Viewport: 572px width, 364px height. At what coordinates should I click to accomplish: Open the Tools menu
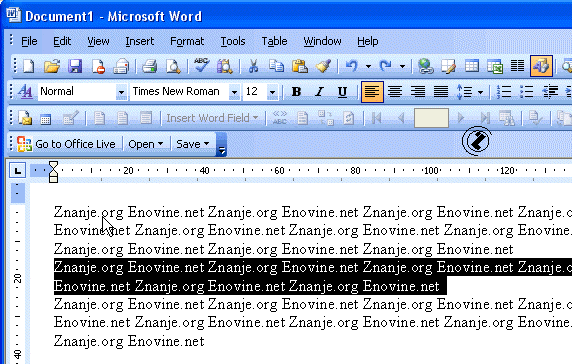pyautogui.click(x=233, y=41)
